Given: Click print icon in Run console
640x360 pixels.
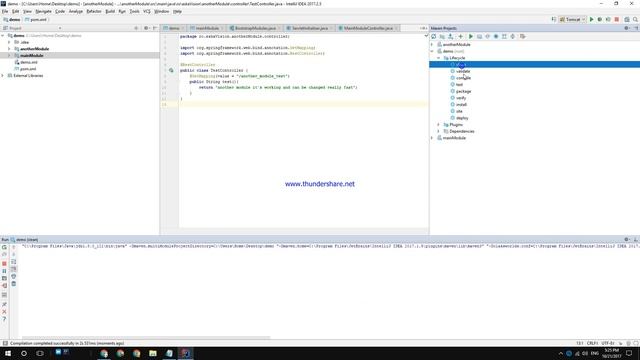Looking at the screenshot, I should pyautogui.click(x=13, y=276).
